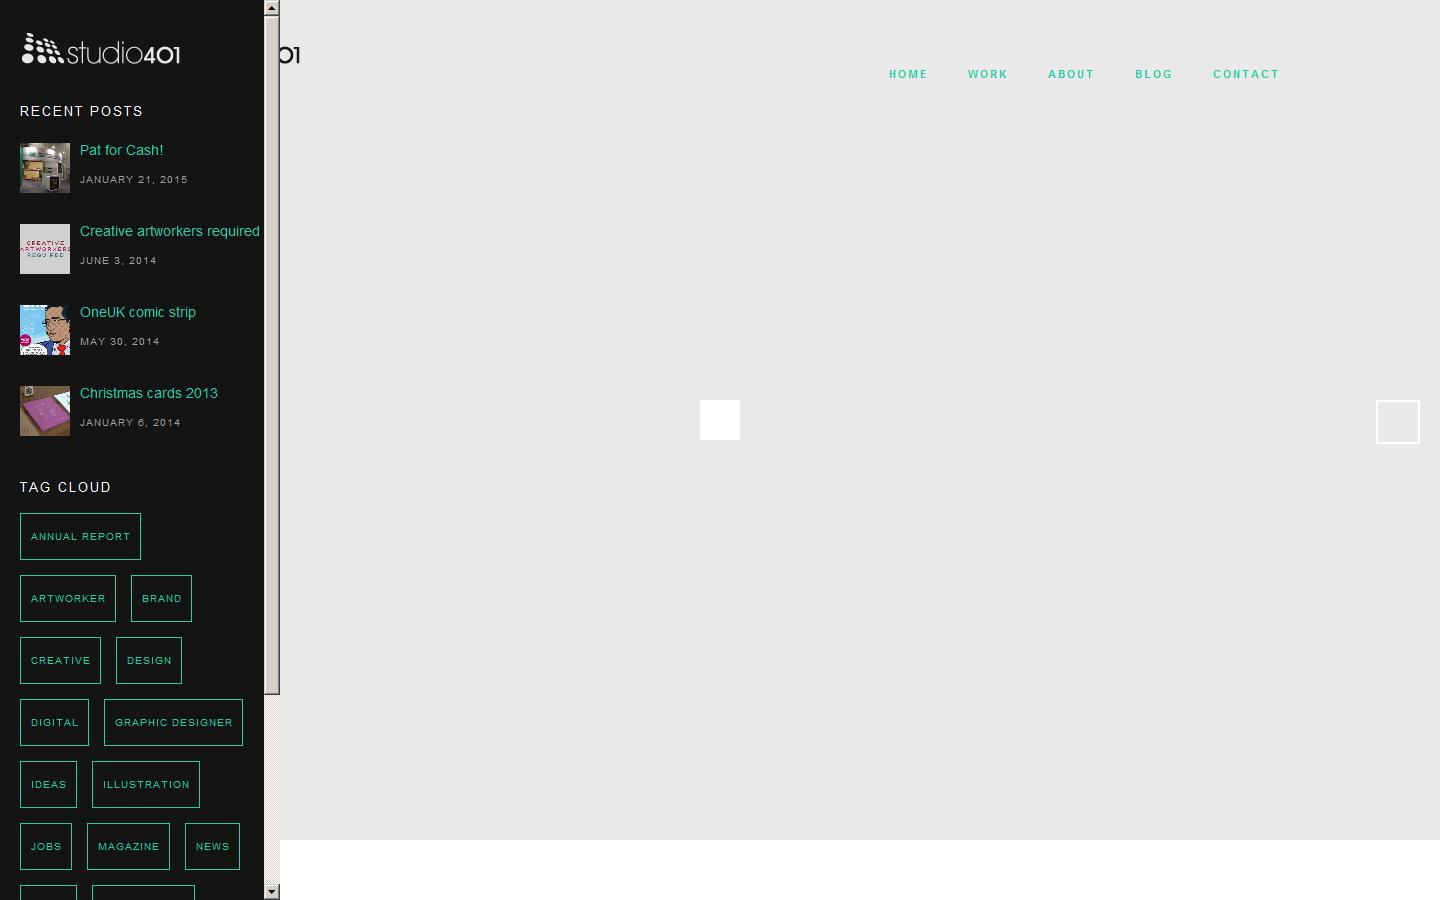Open the Contact page link
1440x900 pixels.
point(1246,74)
